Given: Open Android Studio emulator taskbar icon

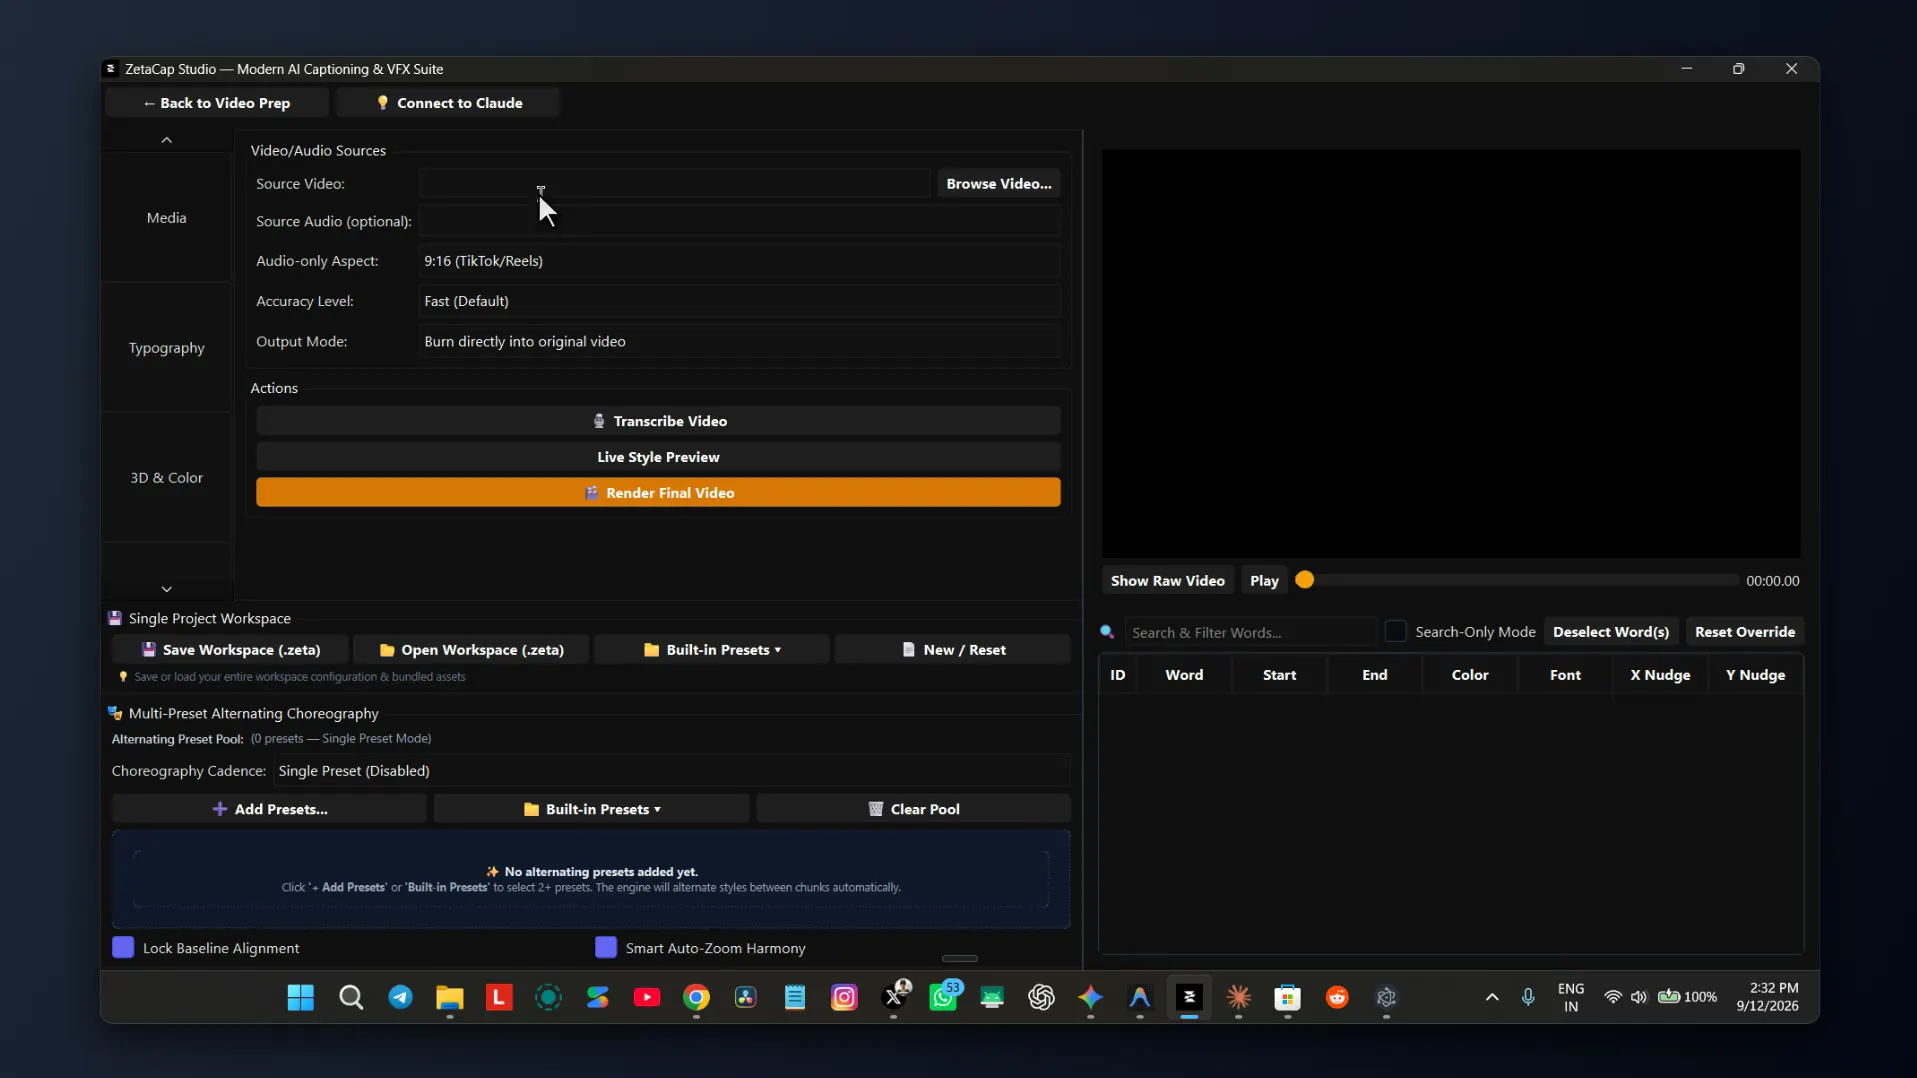Looking at the screenshot, I should [x=992, y=997].
